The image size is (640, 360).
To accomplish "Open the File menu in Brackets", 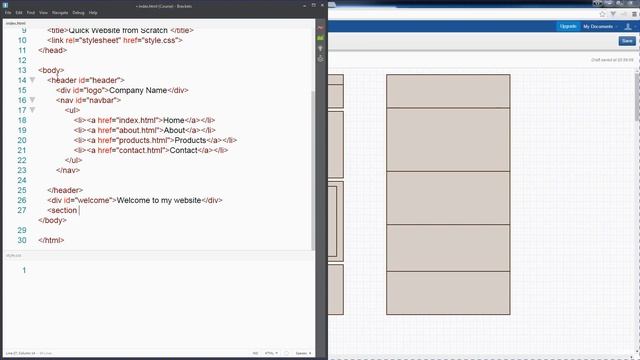I will point(8,13).
